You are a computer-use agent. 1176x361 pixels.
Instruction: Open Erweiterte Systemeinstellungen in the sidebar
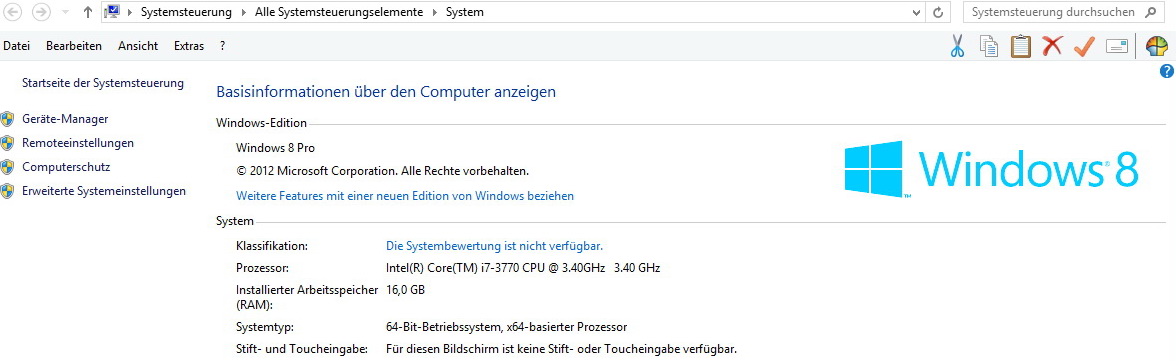point(104,191)
